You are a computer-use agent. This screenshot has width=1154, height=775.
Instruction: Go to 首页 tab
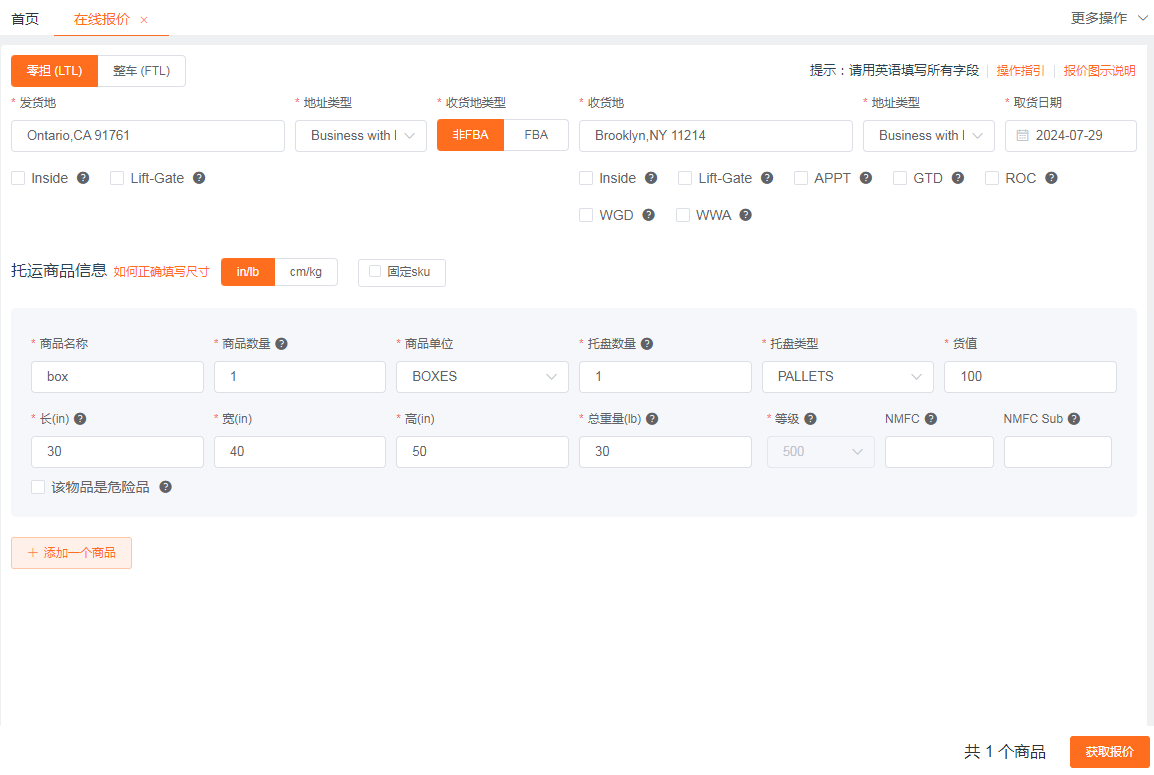pos(25,19)
